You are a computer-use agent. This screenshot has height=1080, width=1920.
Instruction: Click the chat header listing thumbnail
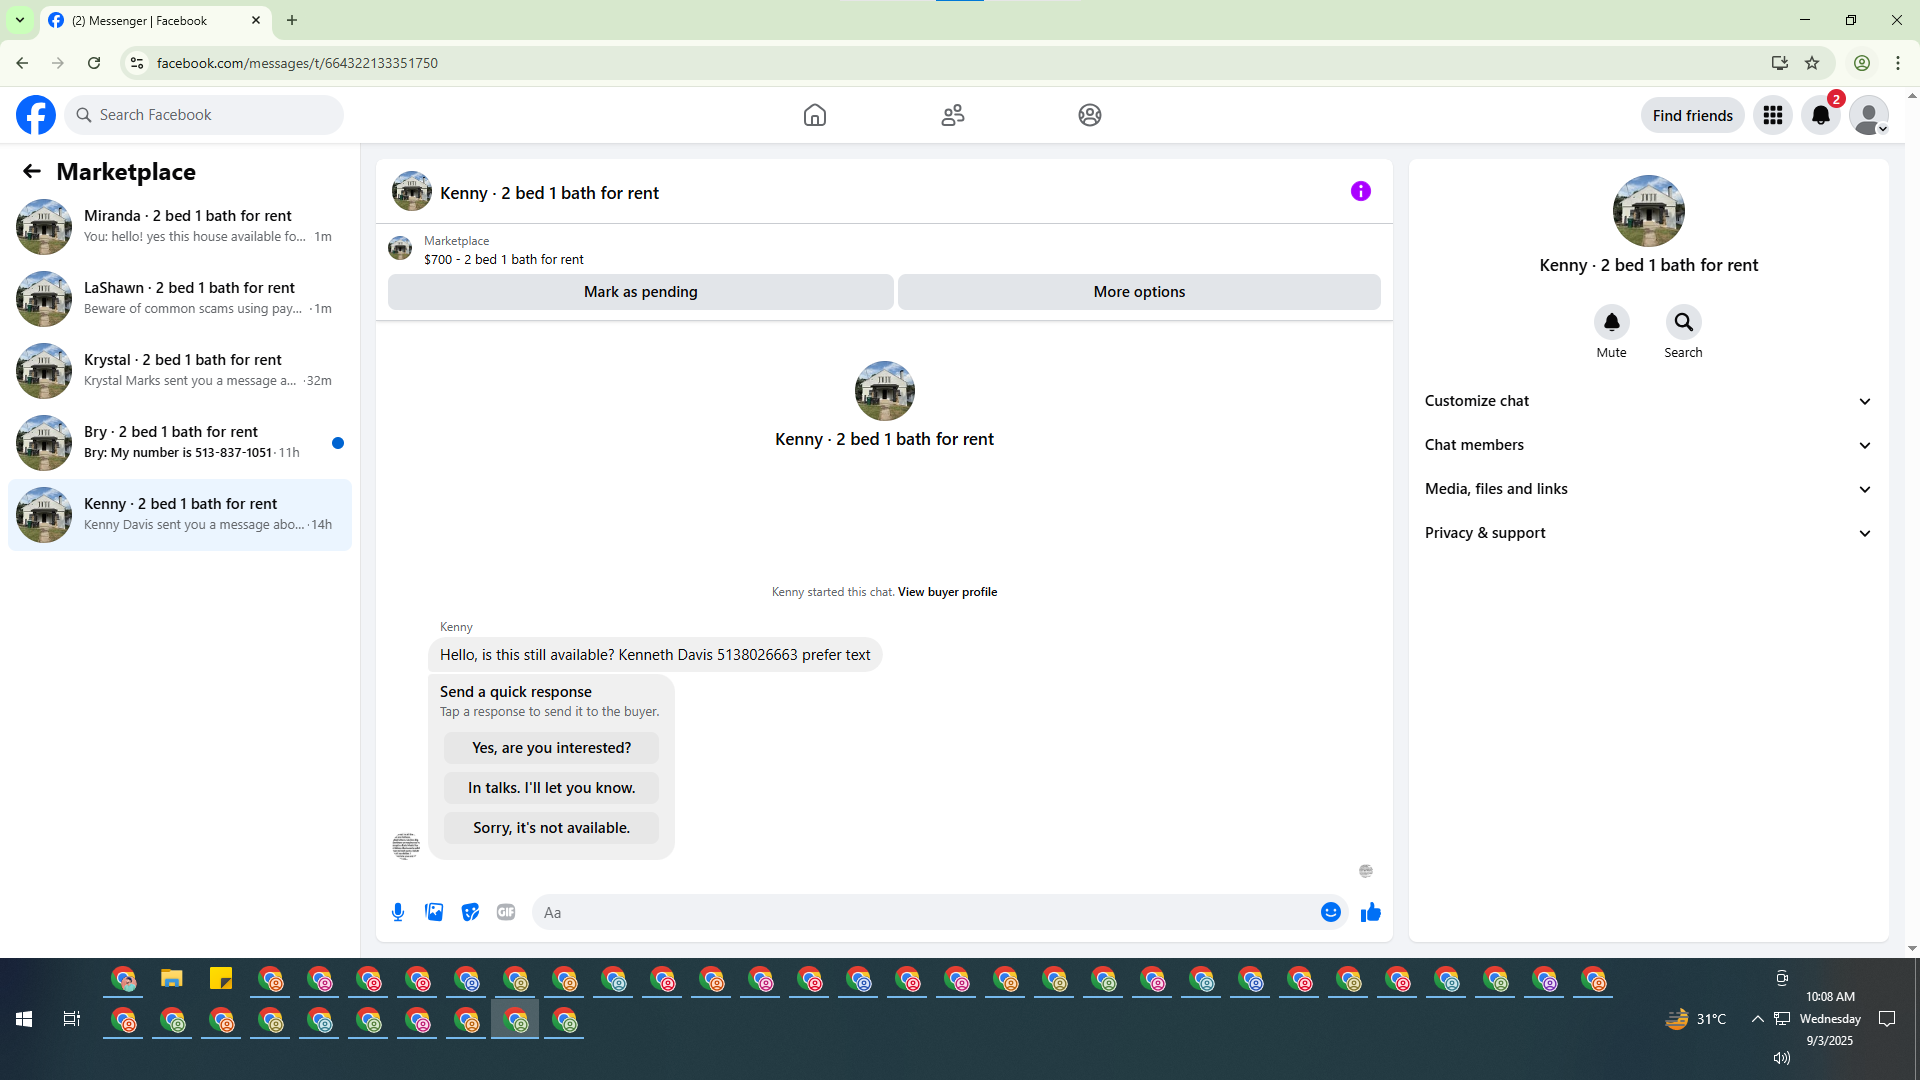[412, 191]
